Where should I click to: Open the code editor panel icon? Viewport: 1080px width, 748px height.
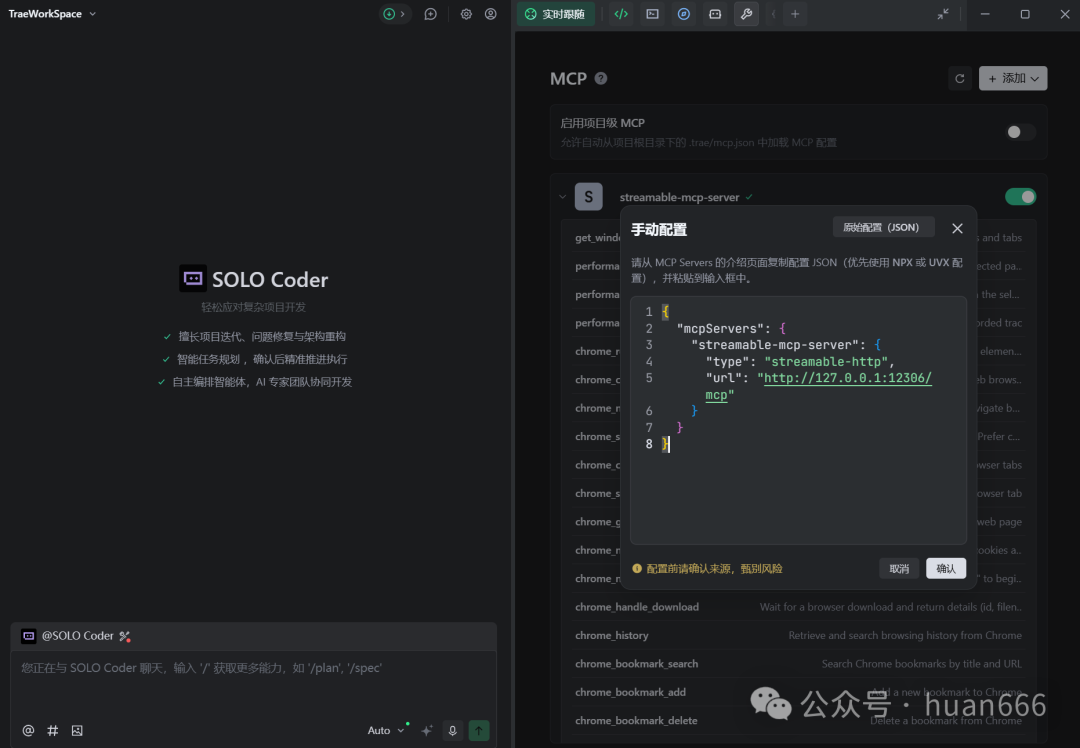pyautogui.click(x=621, y=14)
